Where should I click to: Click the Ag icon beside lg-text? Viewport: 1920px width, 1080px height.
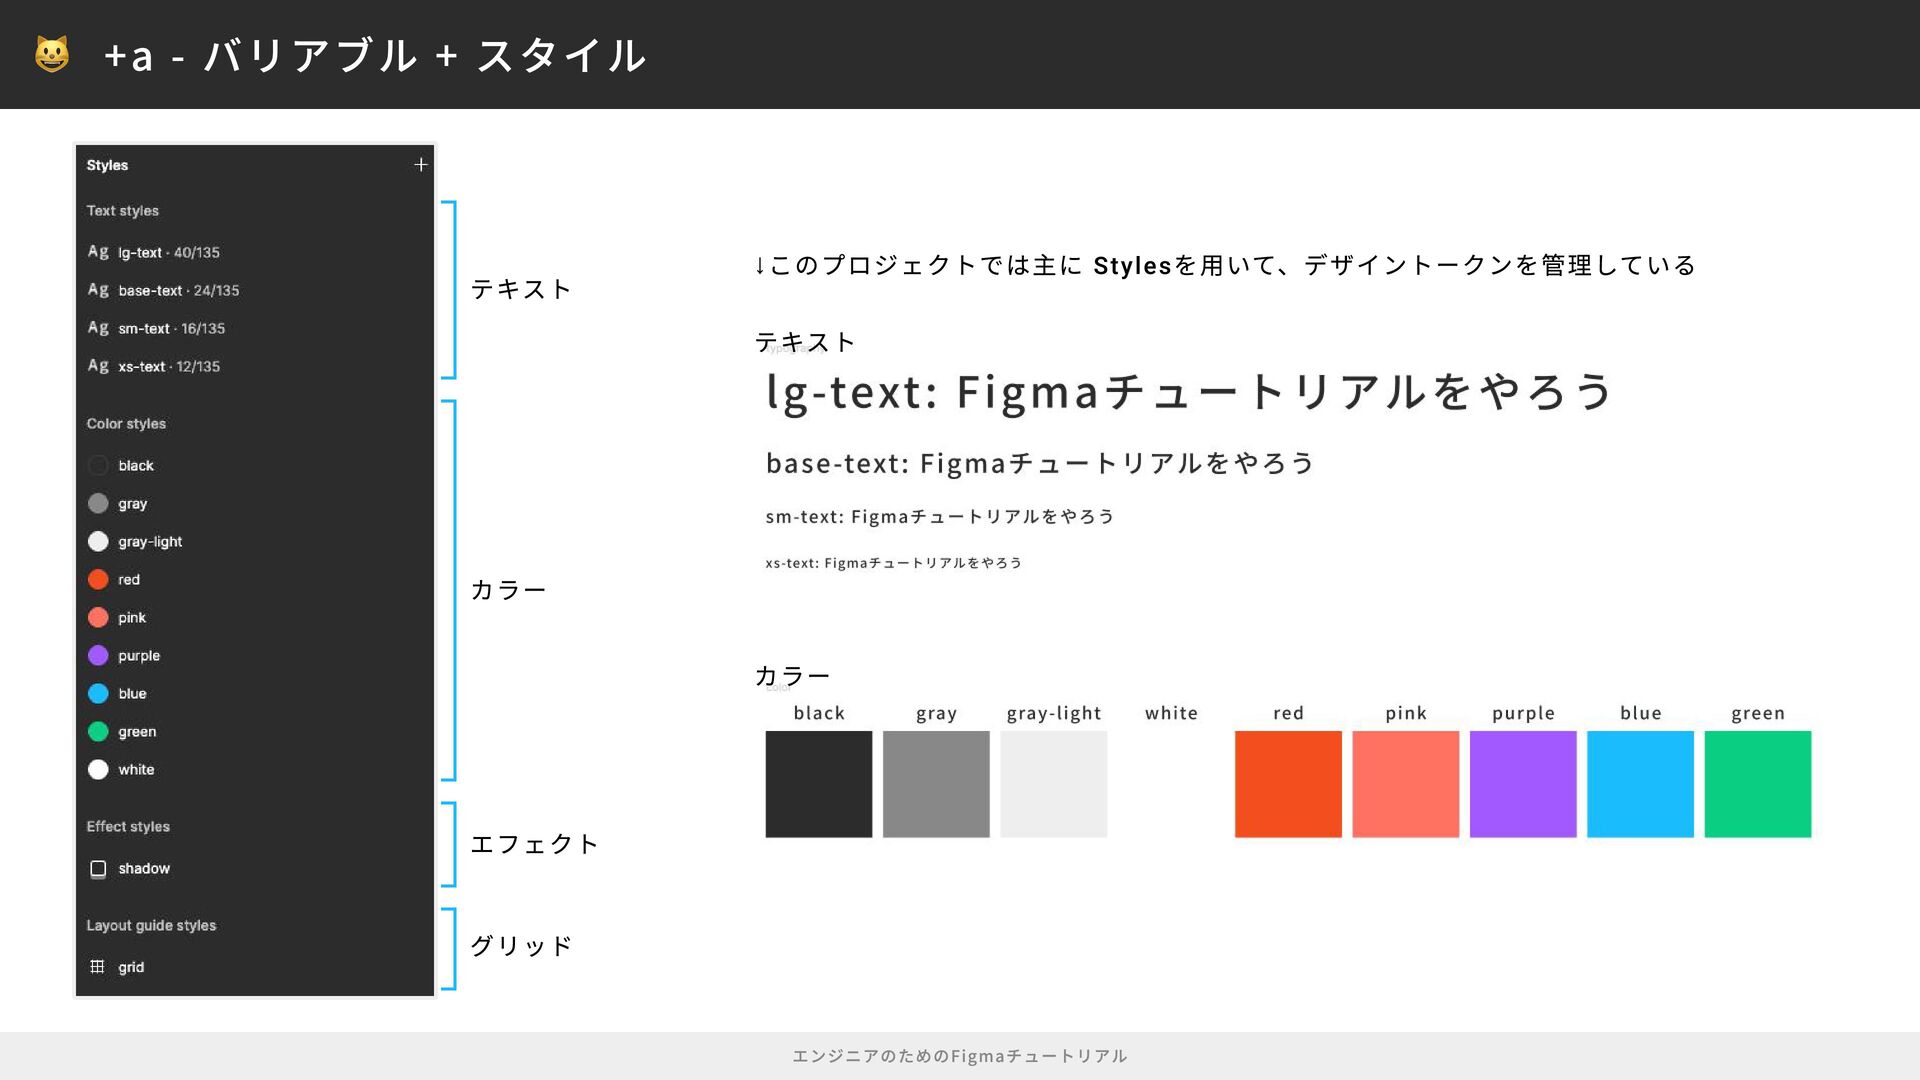pyautogui.click(x=98, y=252)
